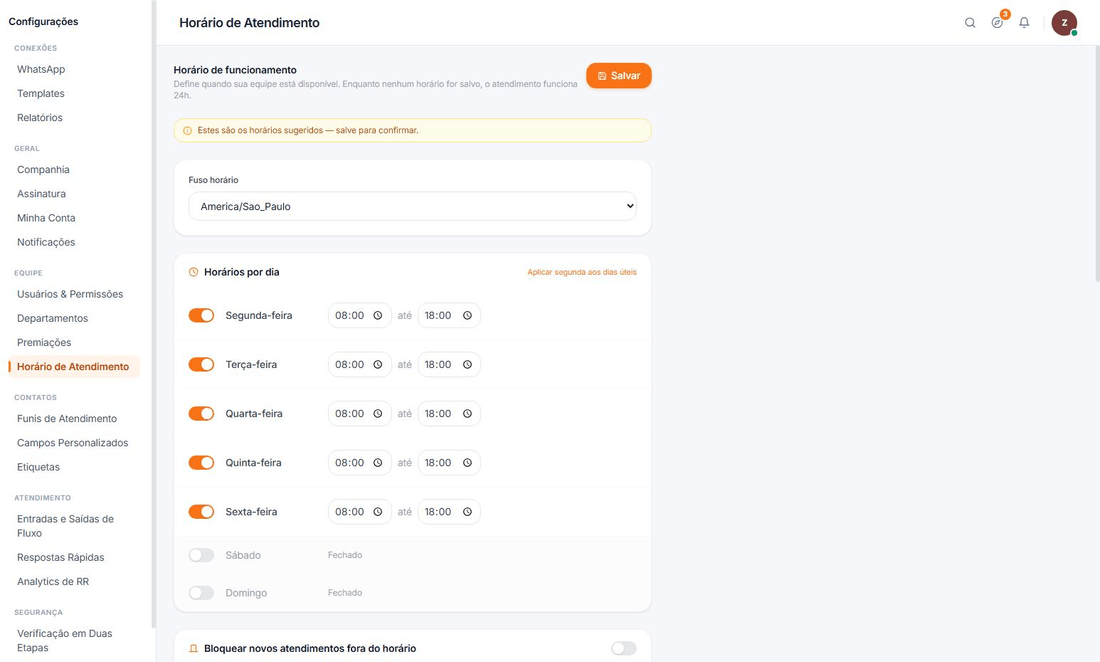The width and height of the screenshot is (1100, 662).
Task: Open Usuários & Permissões settings
Action: tap(70, 295)
